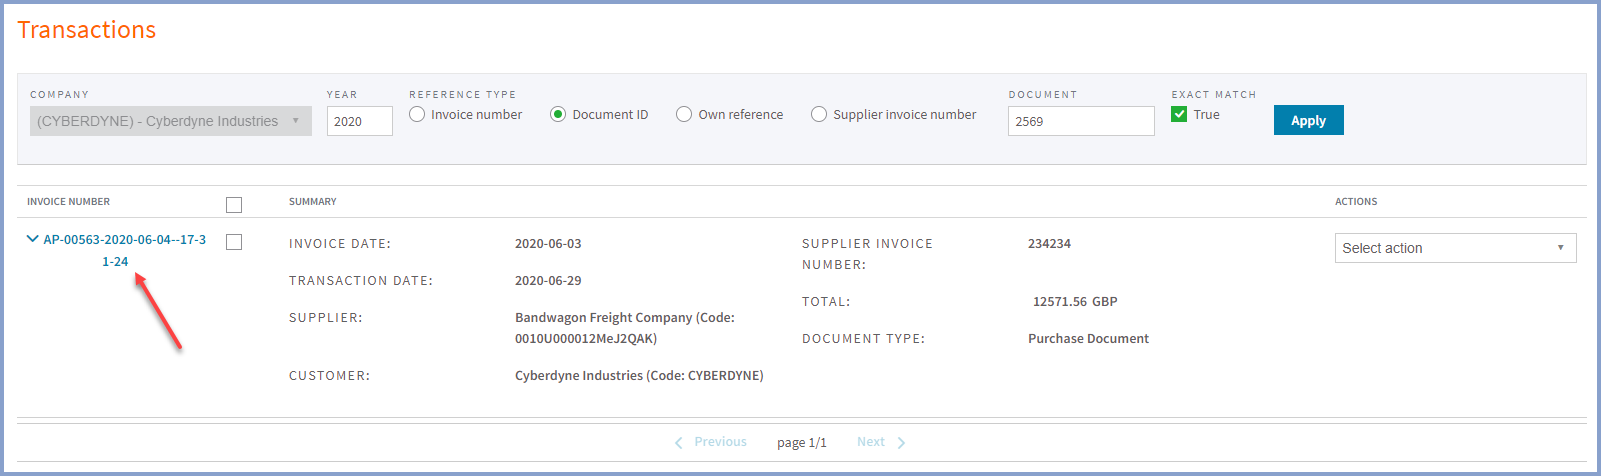This screenshot has width=1601, height=476.
Task: Click the Transactions page heading
Action: pos(87,30)
